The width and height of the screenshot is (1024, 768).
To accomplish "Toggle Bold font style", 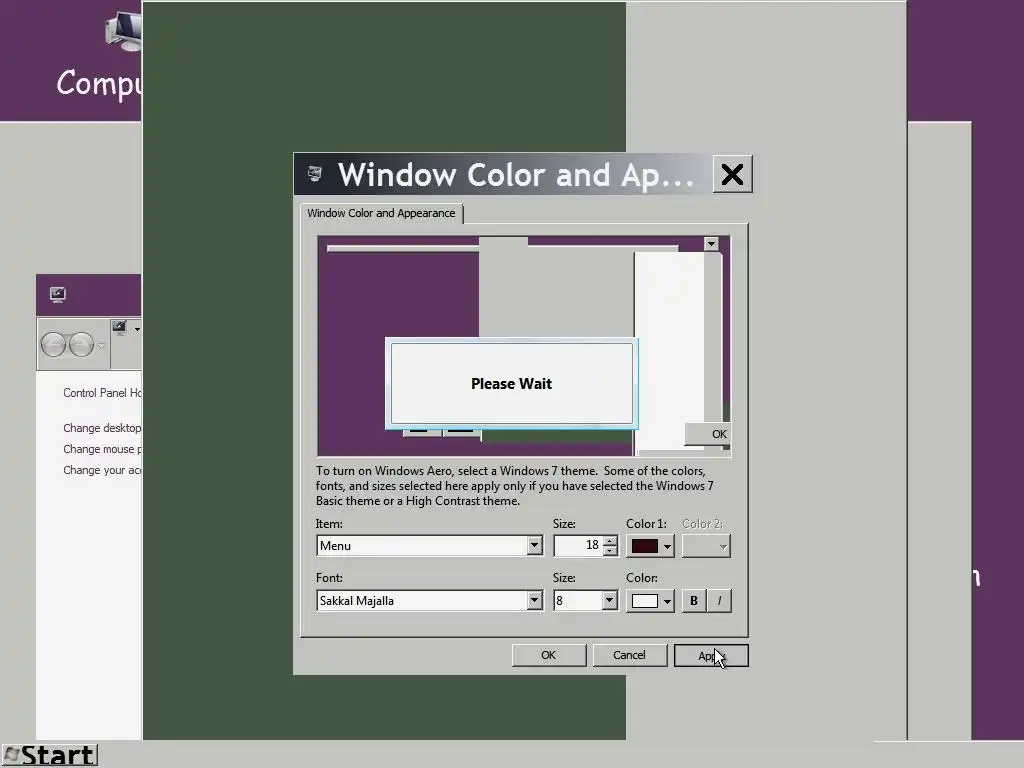I will tap(694, 601).
